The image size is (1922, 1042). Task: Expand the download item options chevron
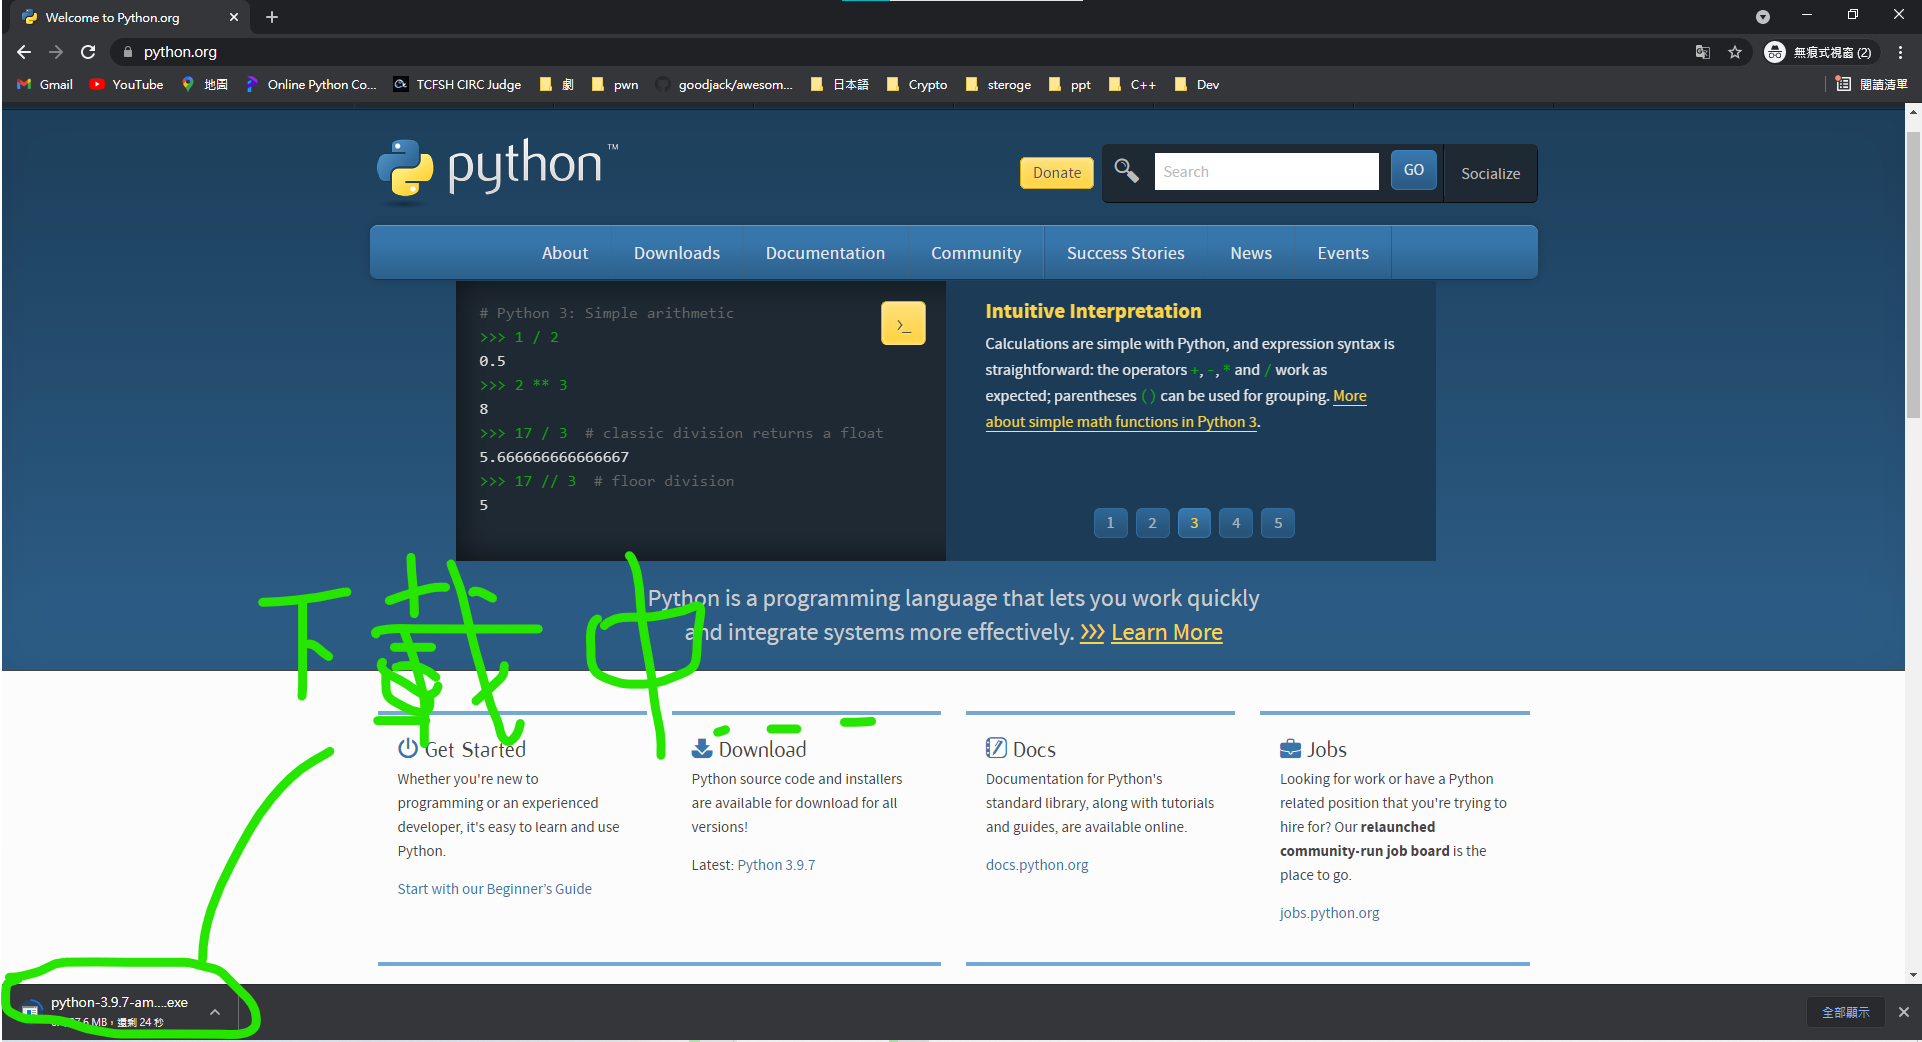tap(215, 1012)
